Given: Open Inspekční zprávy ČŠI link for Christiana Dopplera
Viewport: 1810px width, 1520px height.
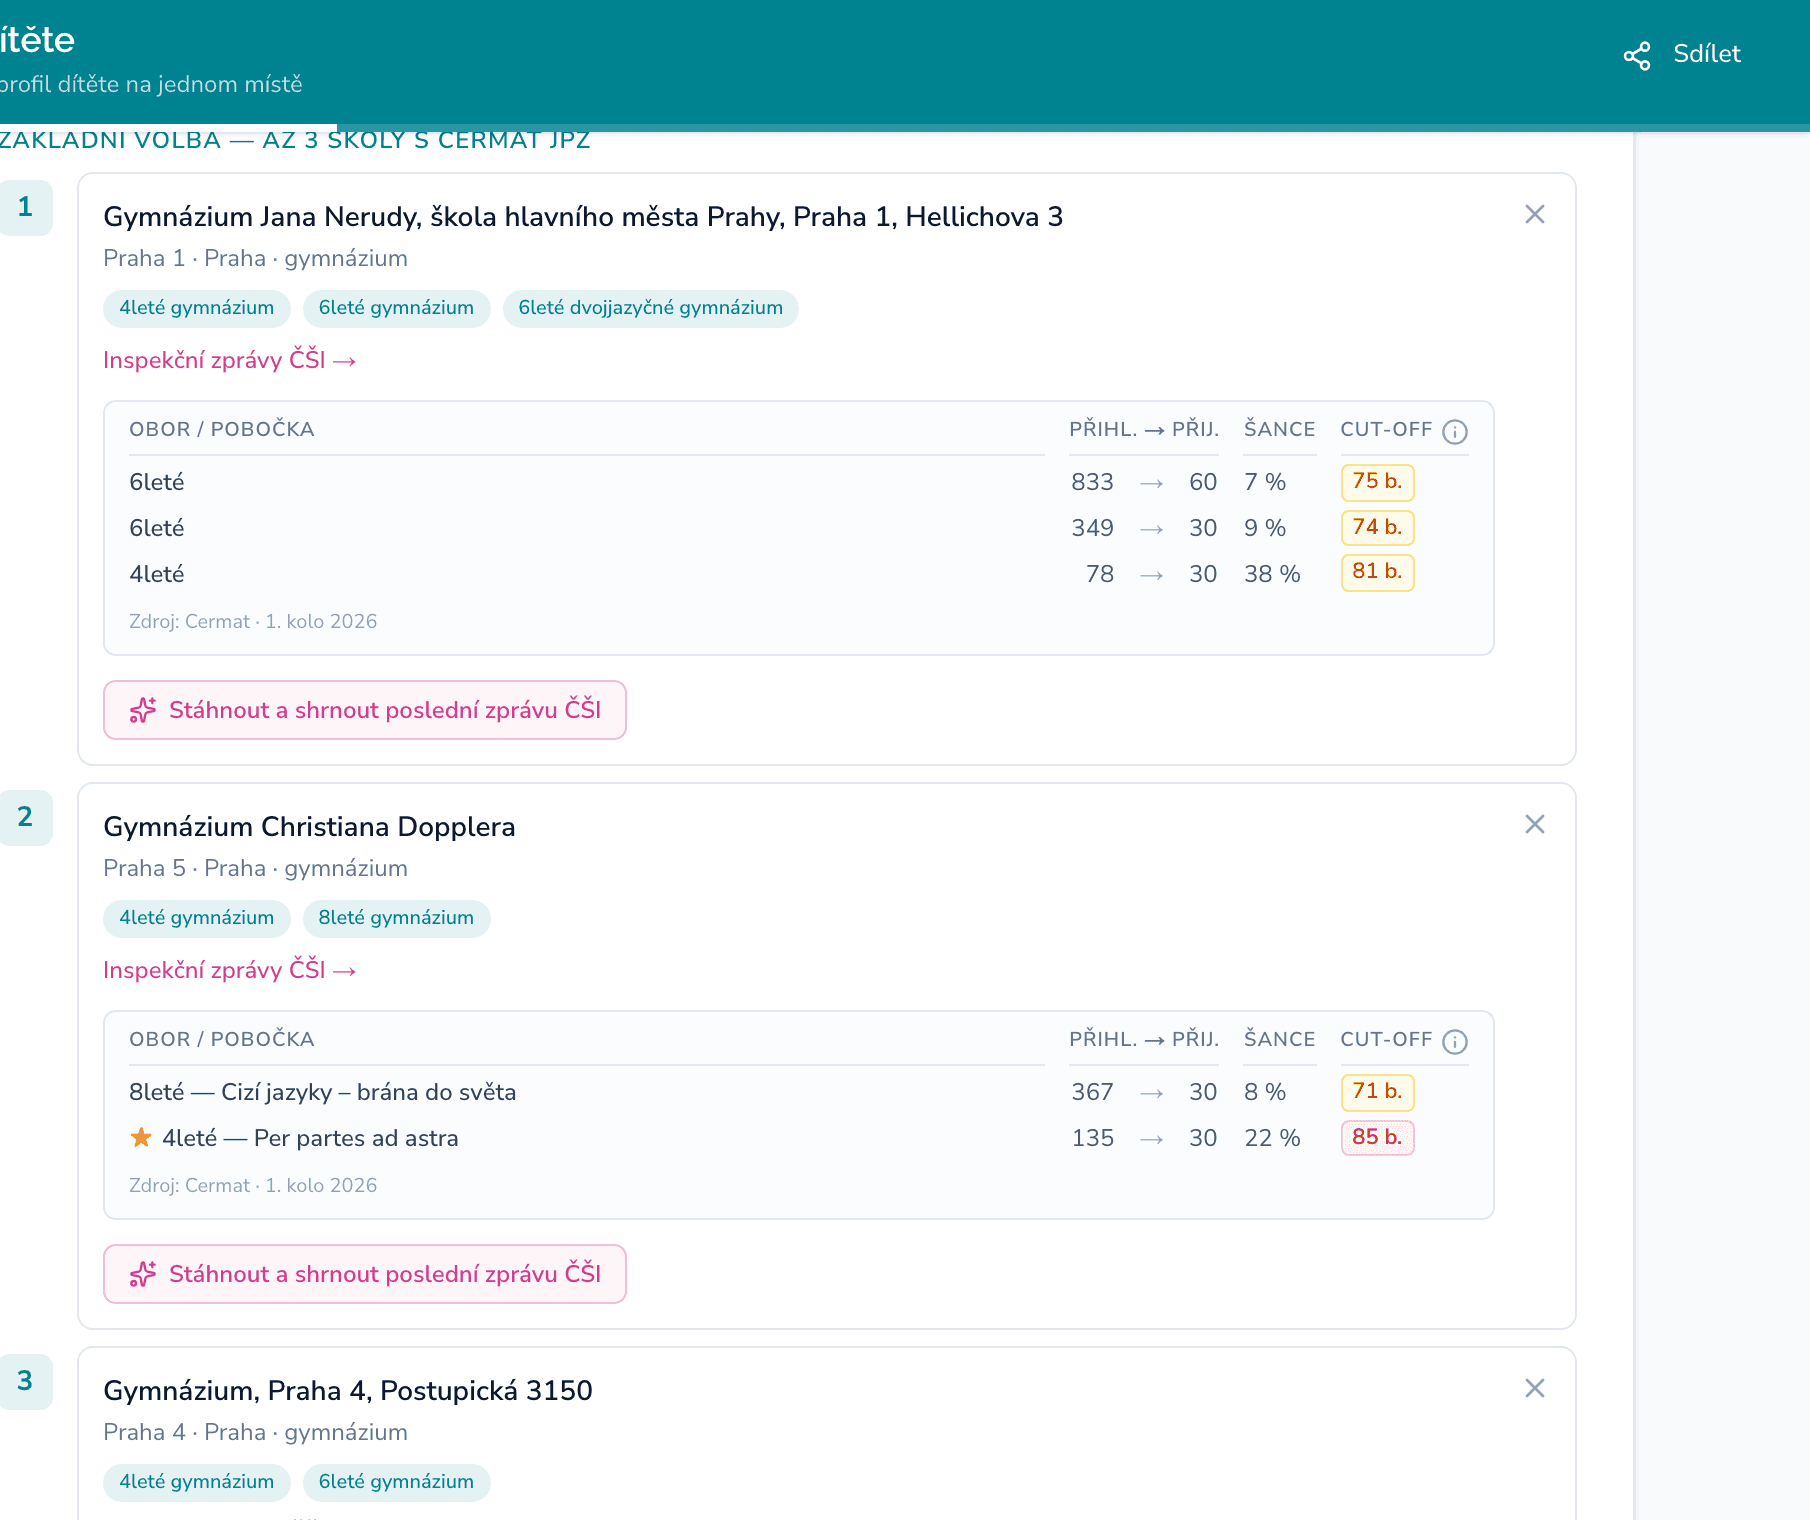Looking at the screenshot, I should (230, 970).
